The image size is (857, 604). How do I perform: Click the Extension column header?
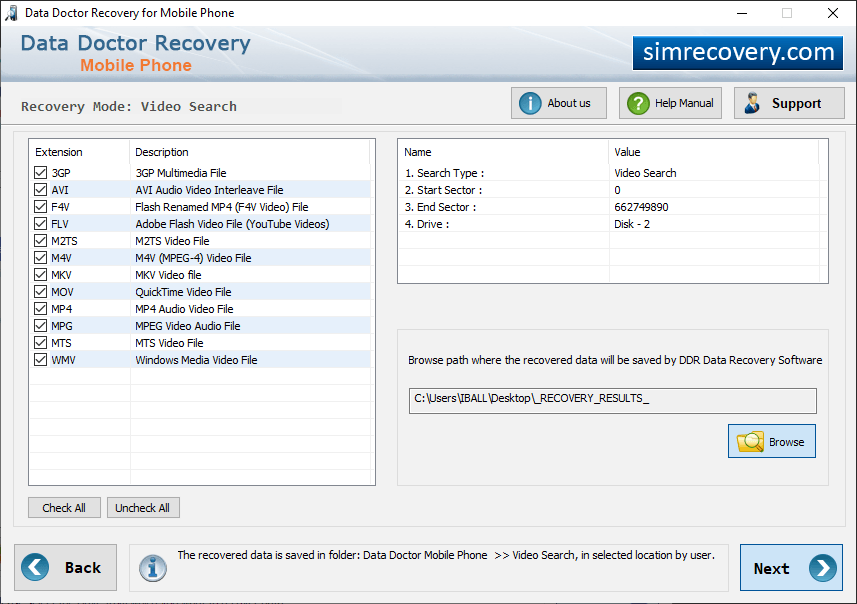pos(79,152)
